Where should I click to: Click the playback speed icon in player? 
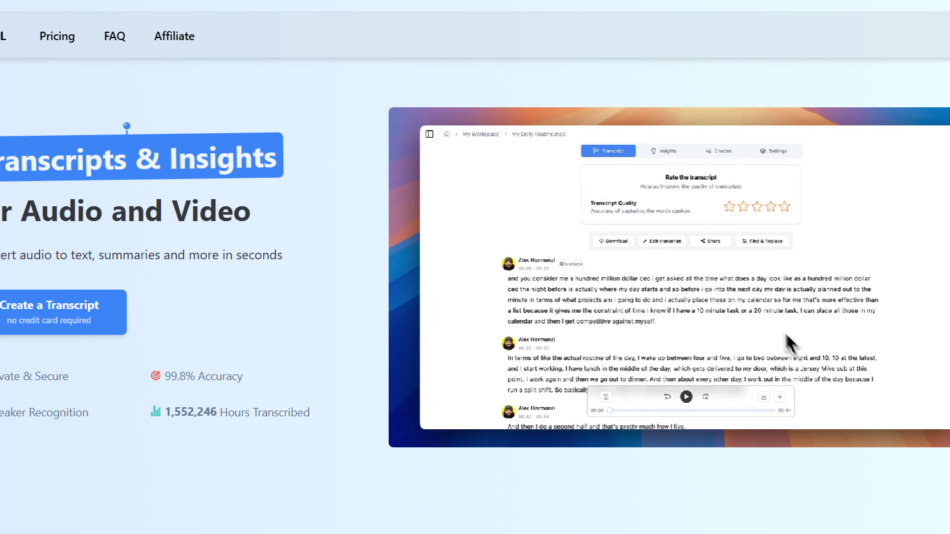tap(606, 397)
